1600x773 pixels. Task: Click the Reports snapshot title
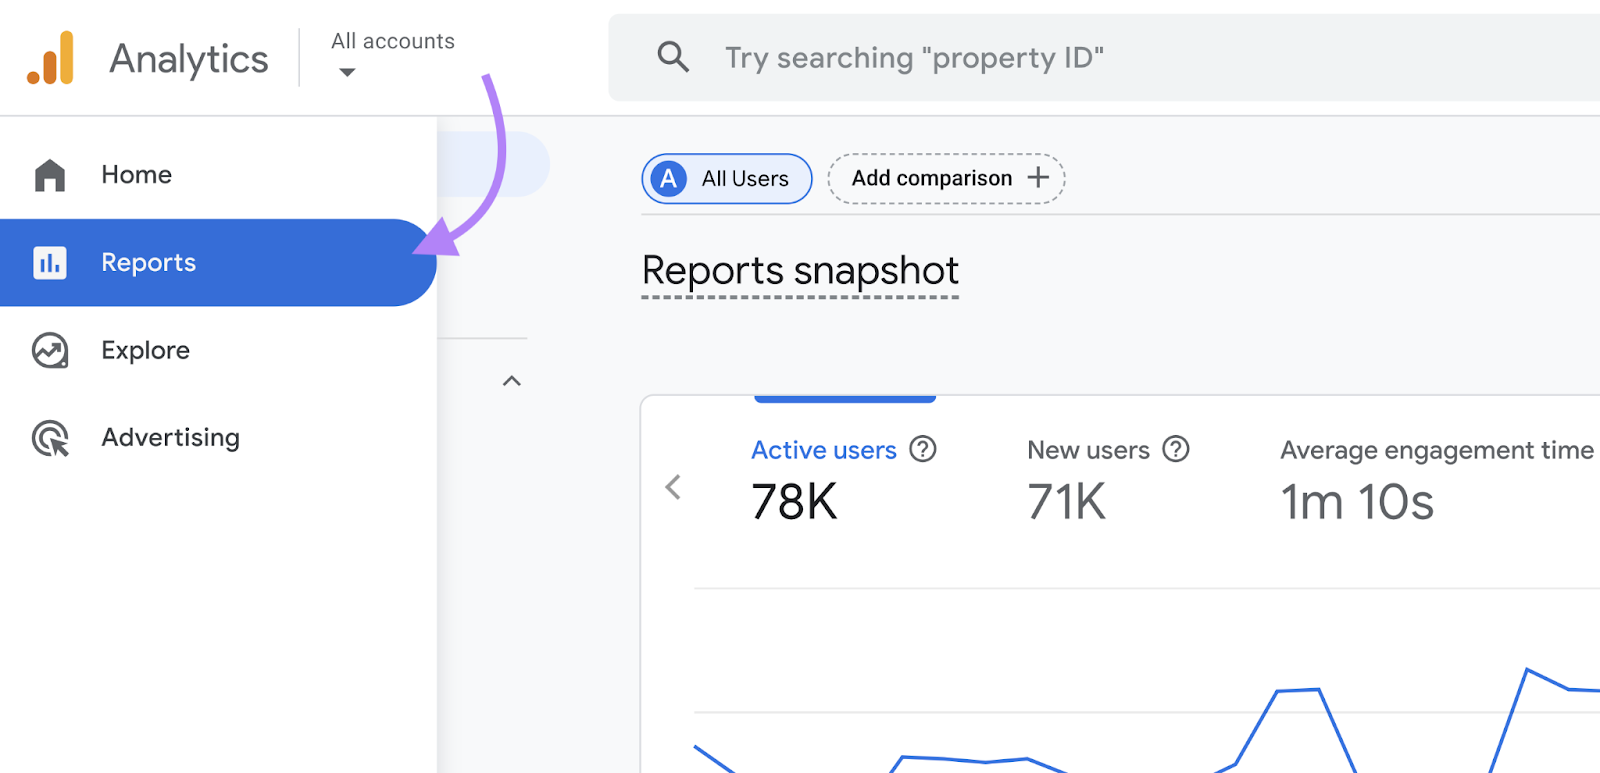800,271
